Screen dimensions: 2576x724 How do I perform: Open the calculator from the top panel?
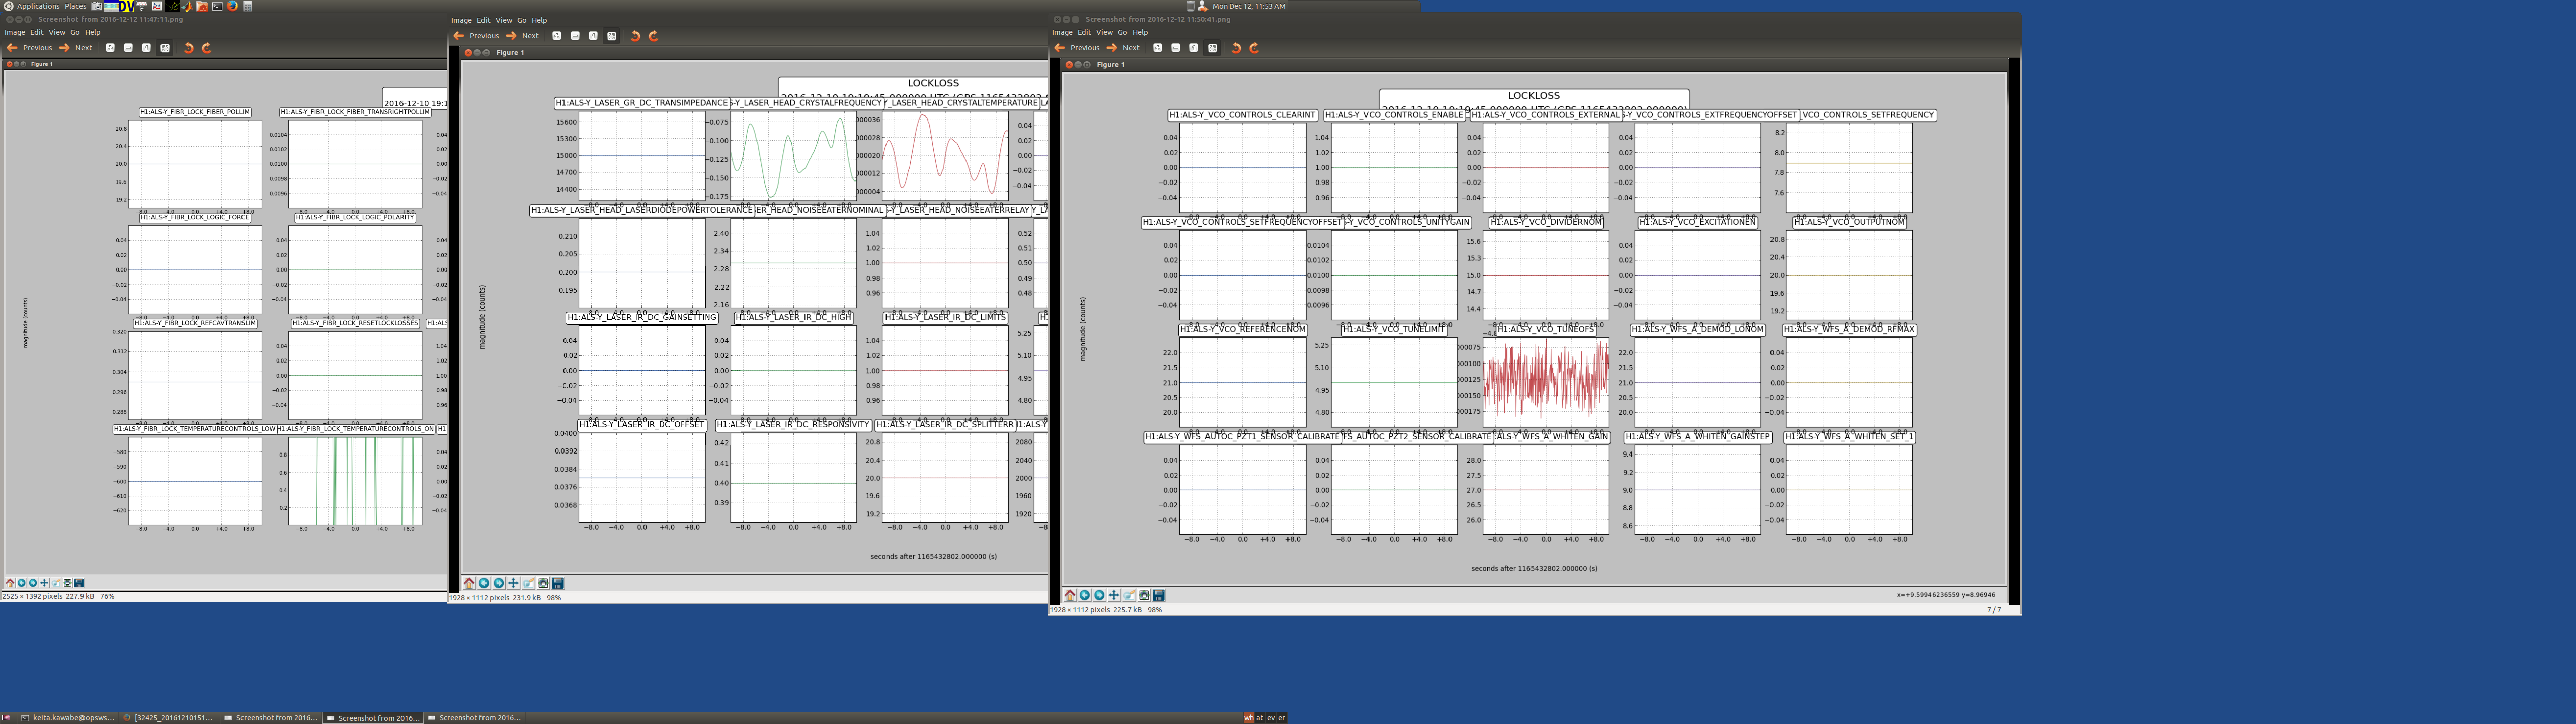[x=248, y=6]
